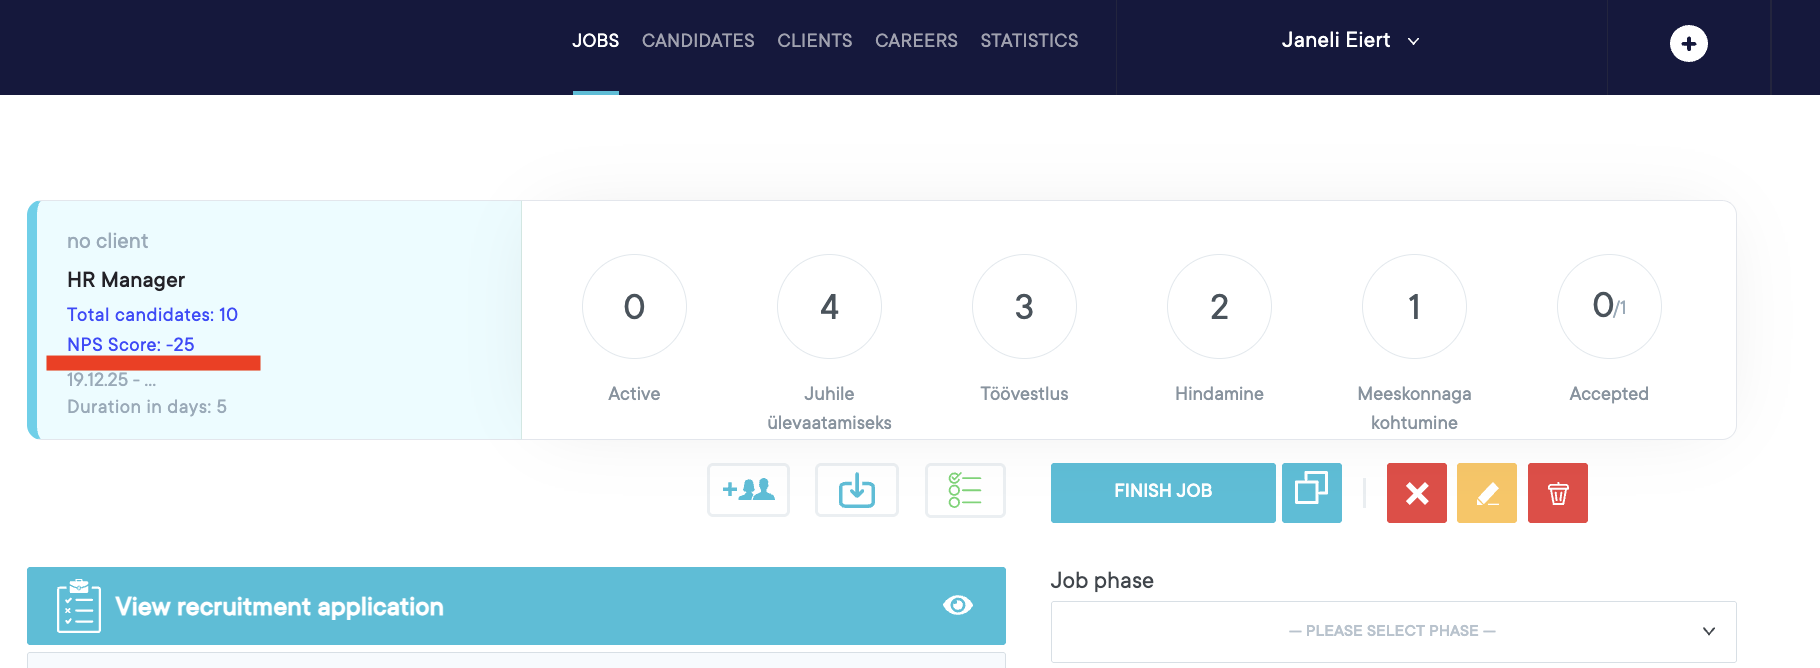Click the add candidates icon button
1820x668 pixels.
(748, 490)
